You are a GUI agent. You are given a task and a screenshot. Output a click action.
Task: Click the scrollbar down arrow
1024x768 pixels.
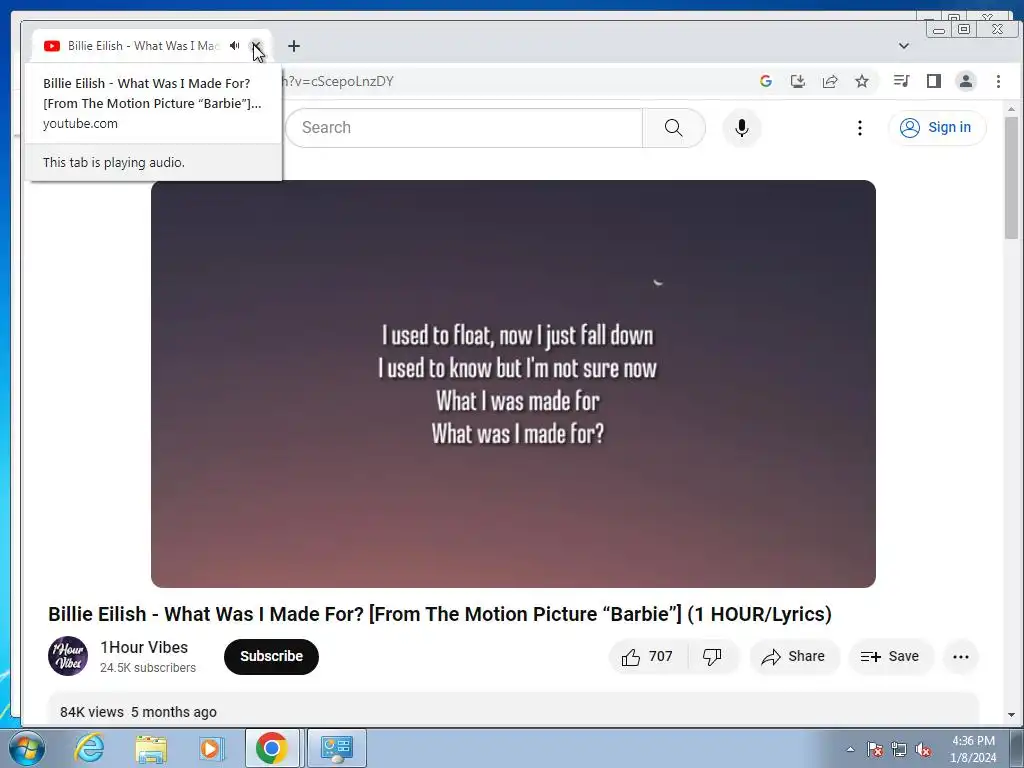click(1011, 715)
